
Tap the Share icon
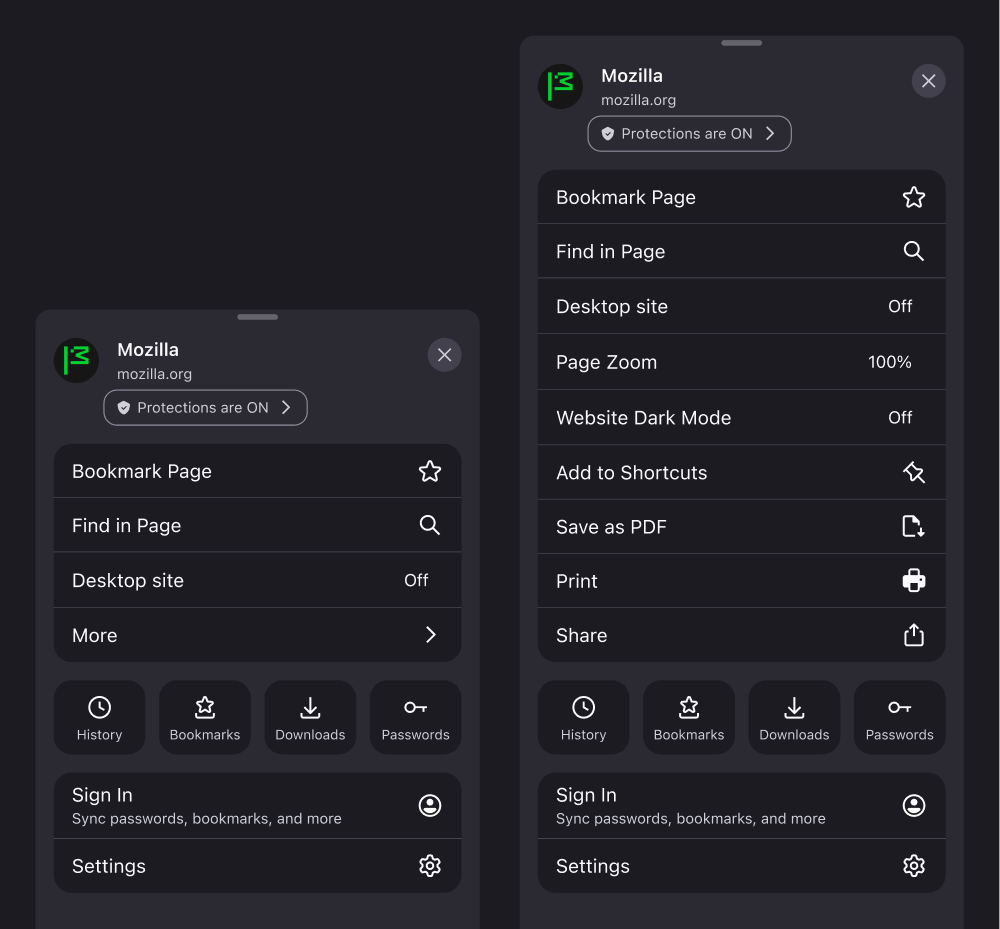pos(913,635)
